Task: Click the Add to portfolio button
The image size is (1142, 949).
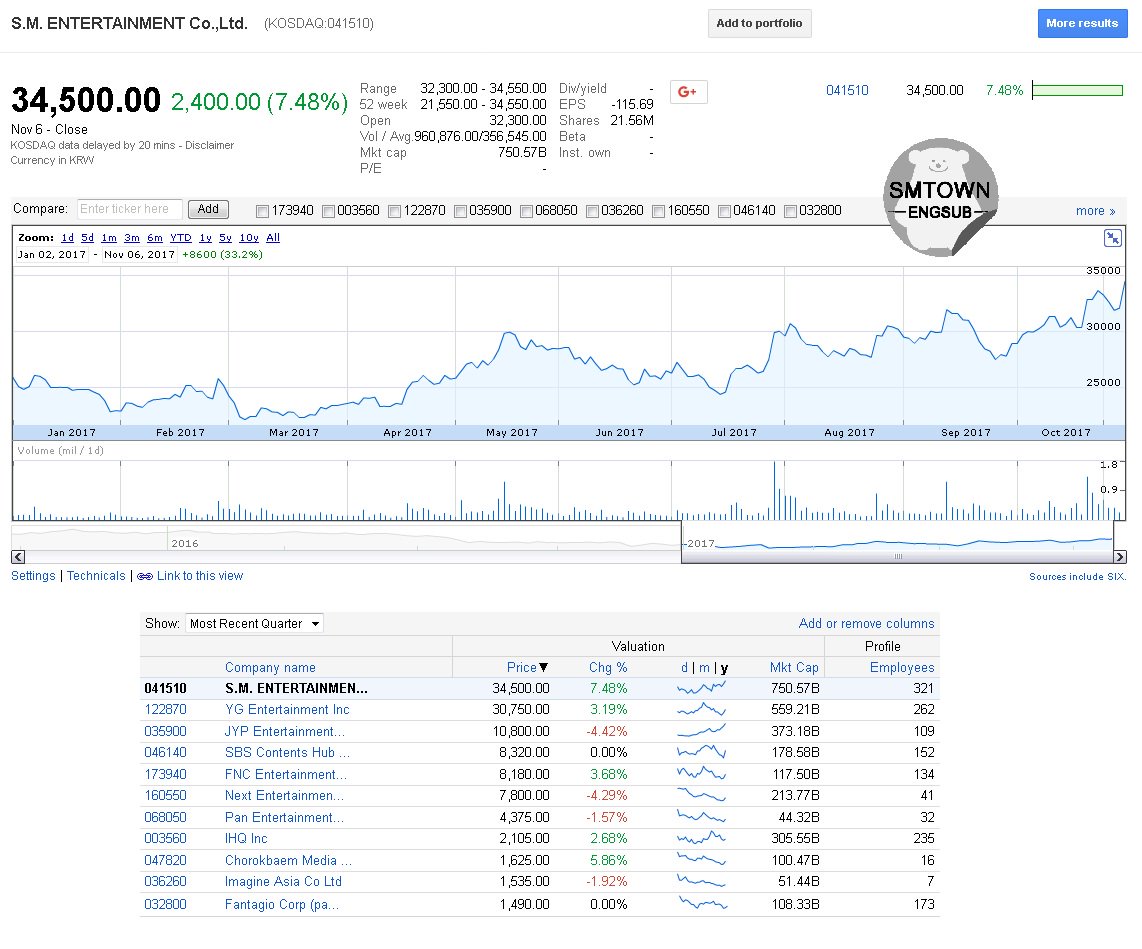Action: tap(759, 24)
